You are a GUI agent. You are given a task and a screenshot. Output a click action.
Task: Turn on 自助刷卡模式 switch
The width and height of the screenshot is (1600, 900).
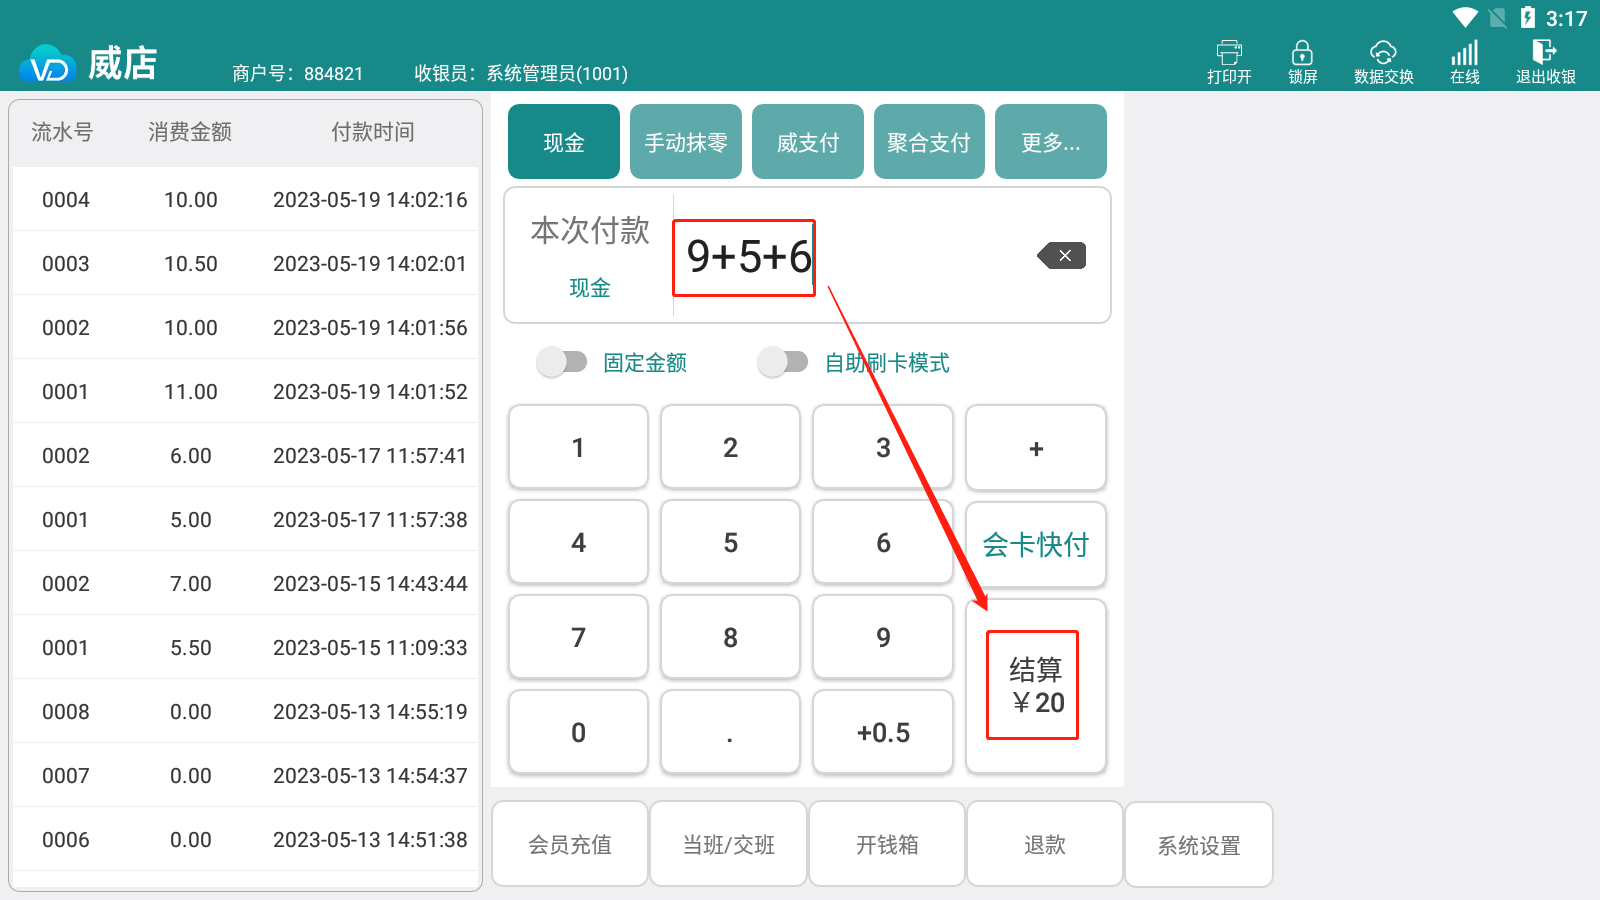[783, 362]
